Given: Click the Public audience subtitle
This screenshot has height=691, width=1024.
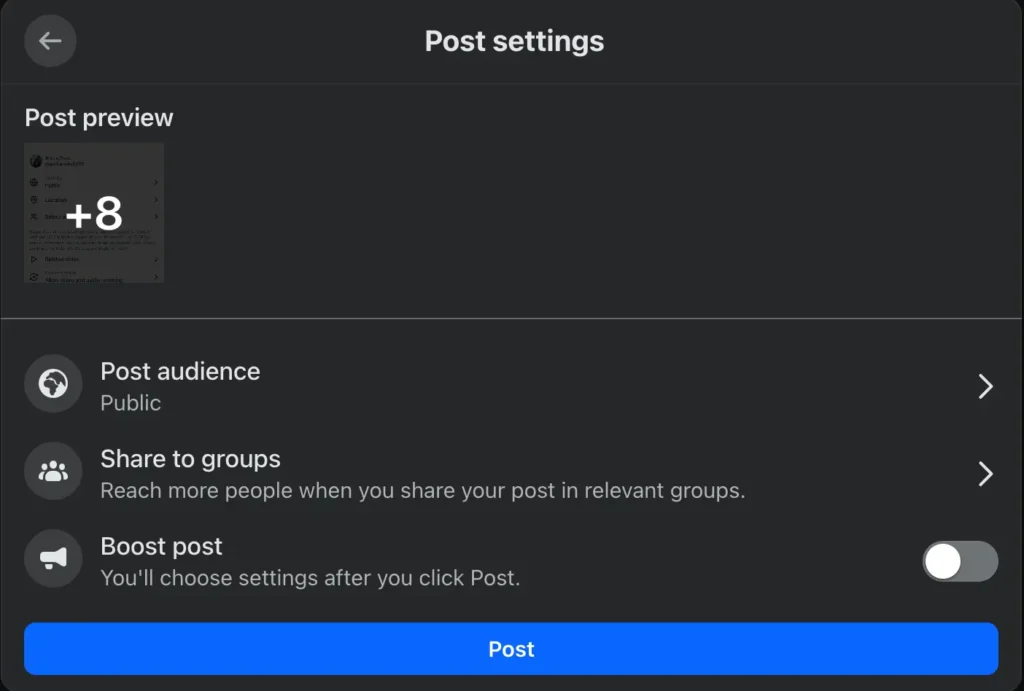Looking at the screenshot, I should (130, 403).
